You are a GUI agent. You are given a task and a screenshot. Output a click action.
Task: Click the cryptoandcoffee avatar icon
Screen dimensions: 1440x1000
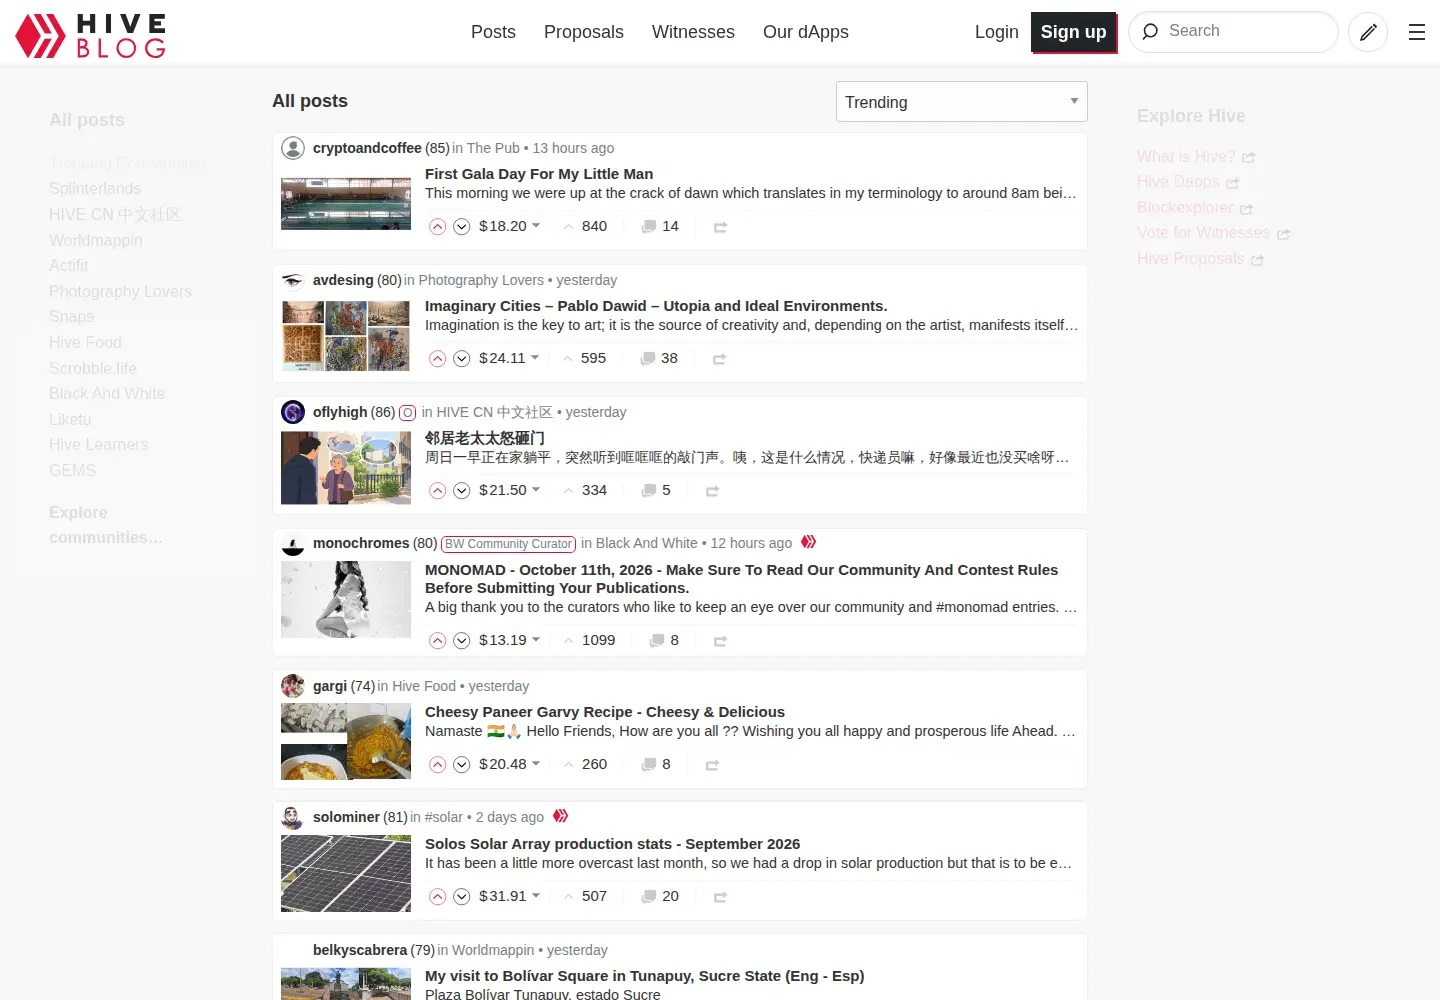(x=293, y=148)
